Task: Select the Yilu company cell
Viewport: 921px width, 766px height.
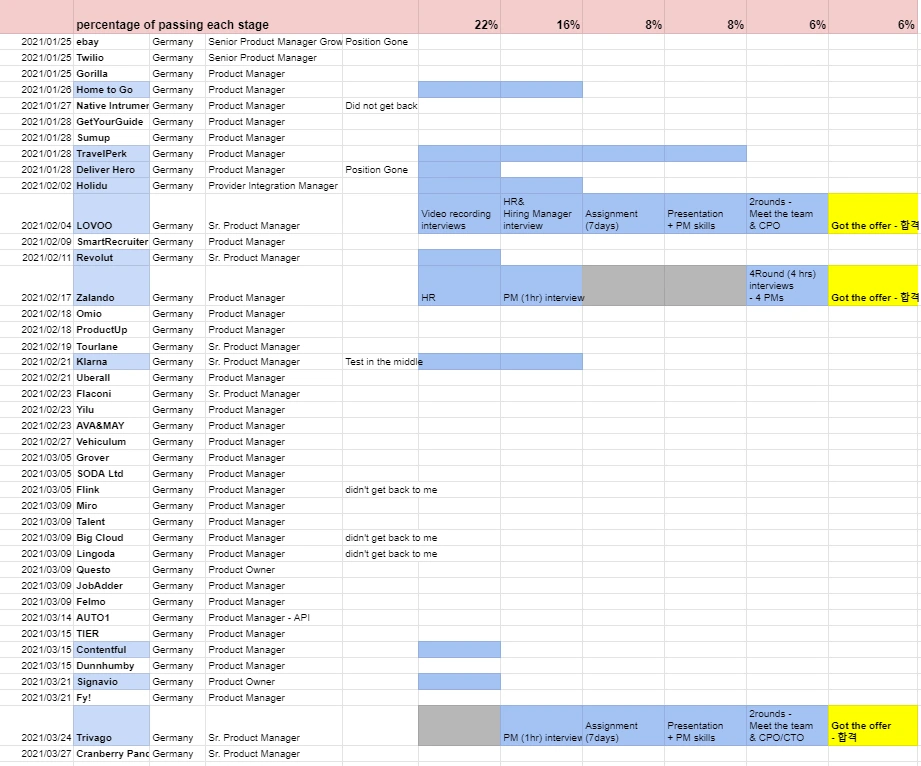Action: (x=112, y=409)
